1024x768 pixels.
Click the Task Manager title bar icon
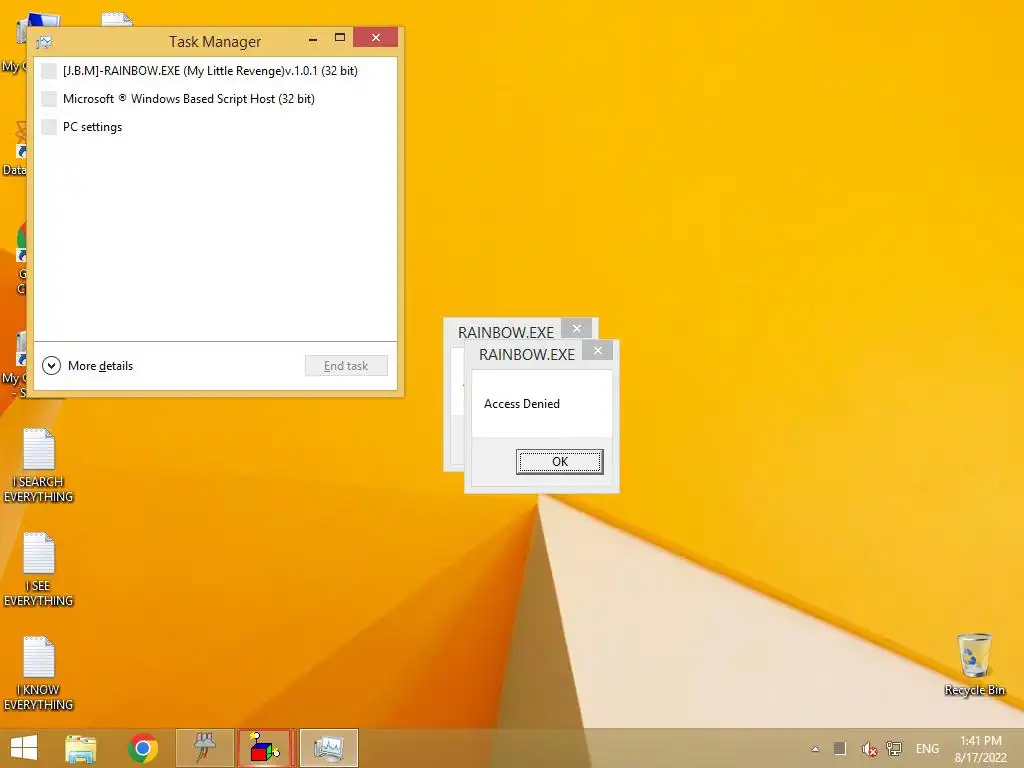pos(44,42)
